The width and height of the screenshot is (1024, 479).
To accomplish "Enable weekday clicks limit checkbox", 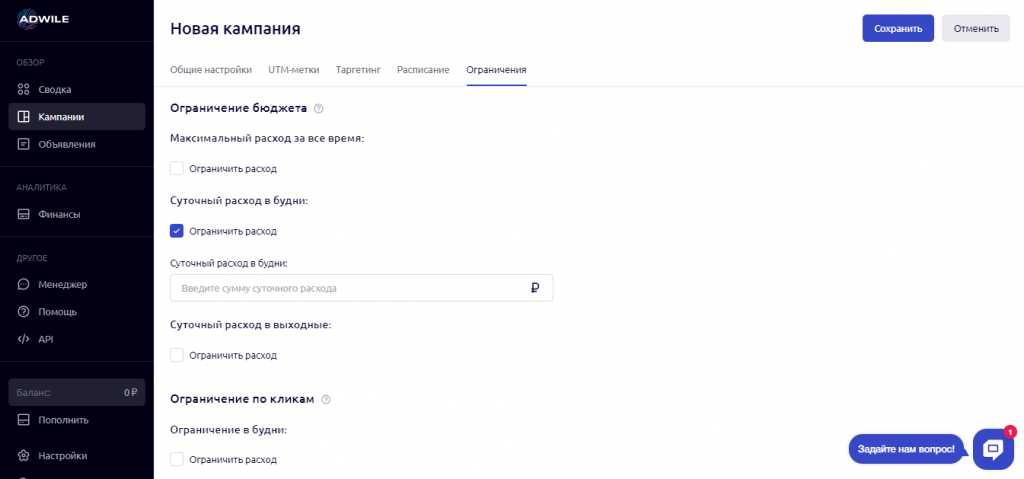I will (177, 460).
